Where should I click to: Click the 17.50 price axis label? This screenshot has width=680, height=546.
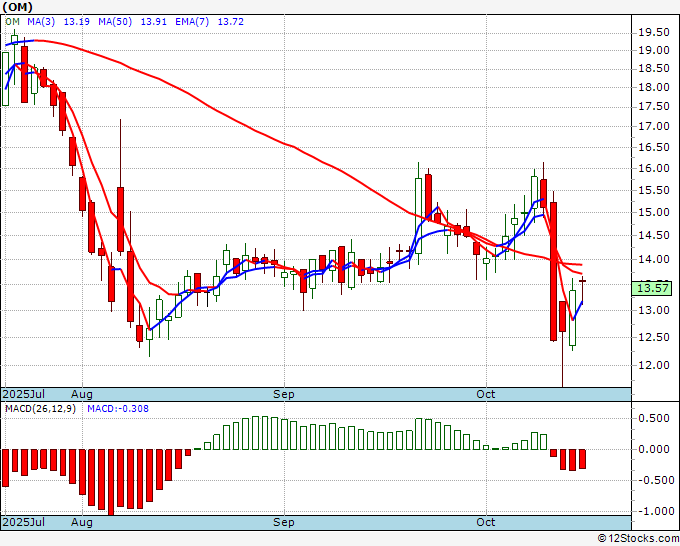[x=654, y=106]
